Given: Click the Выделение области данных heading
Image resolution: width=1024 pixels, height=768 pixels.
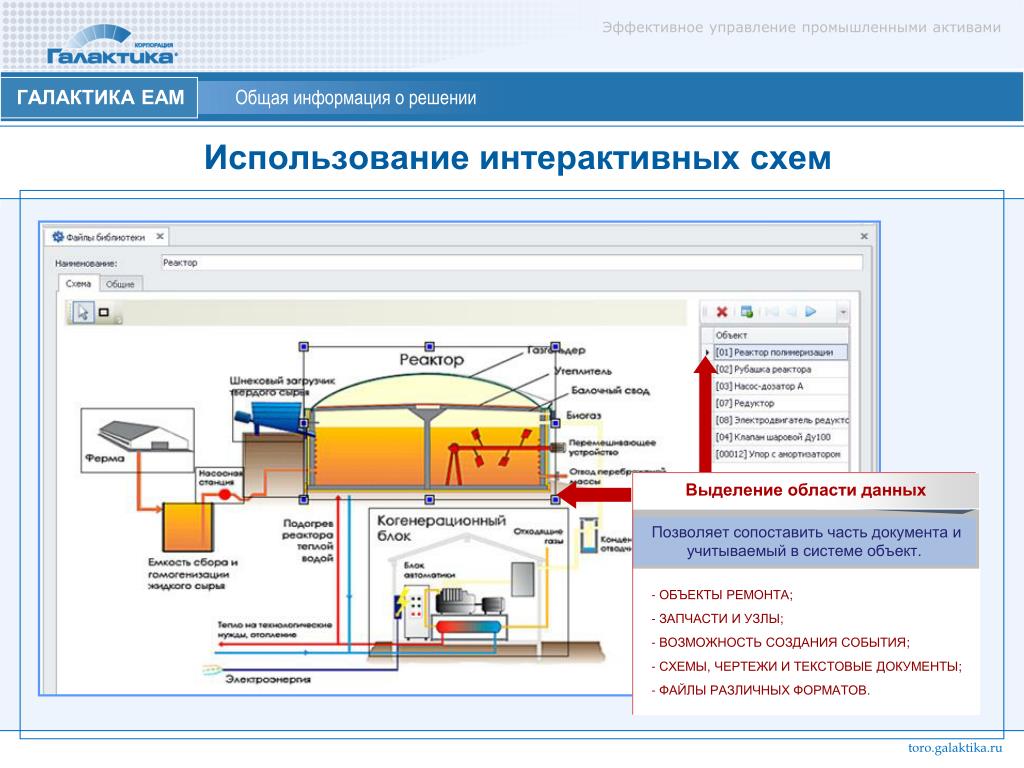Looking at the screenshot, I should point(805,490).
